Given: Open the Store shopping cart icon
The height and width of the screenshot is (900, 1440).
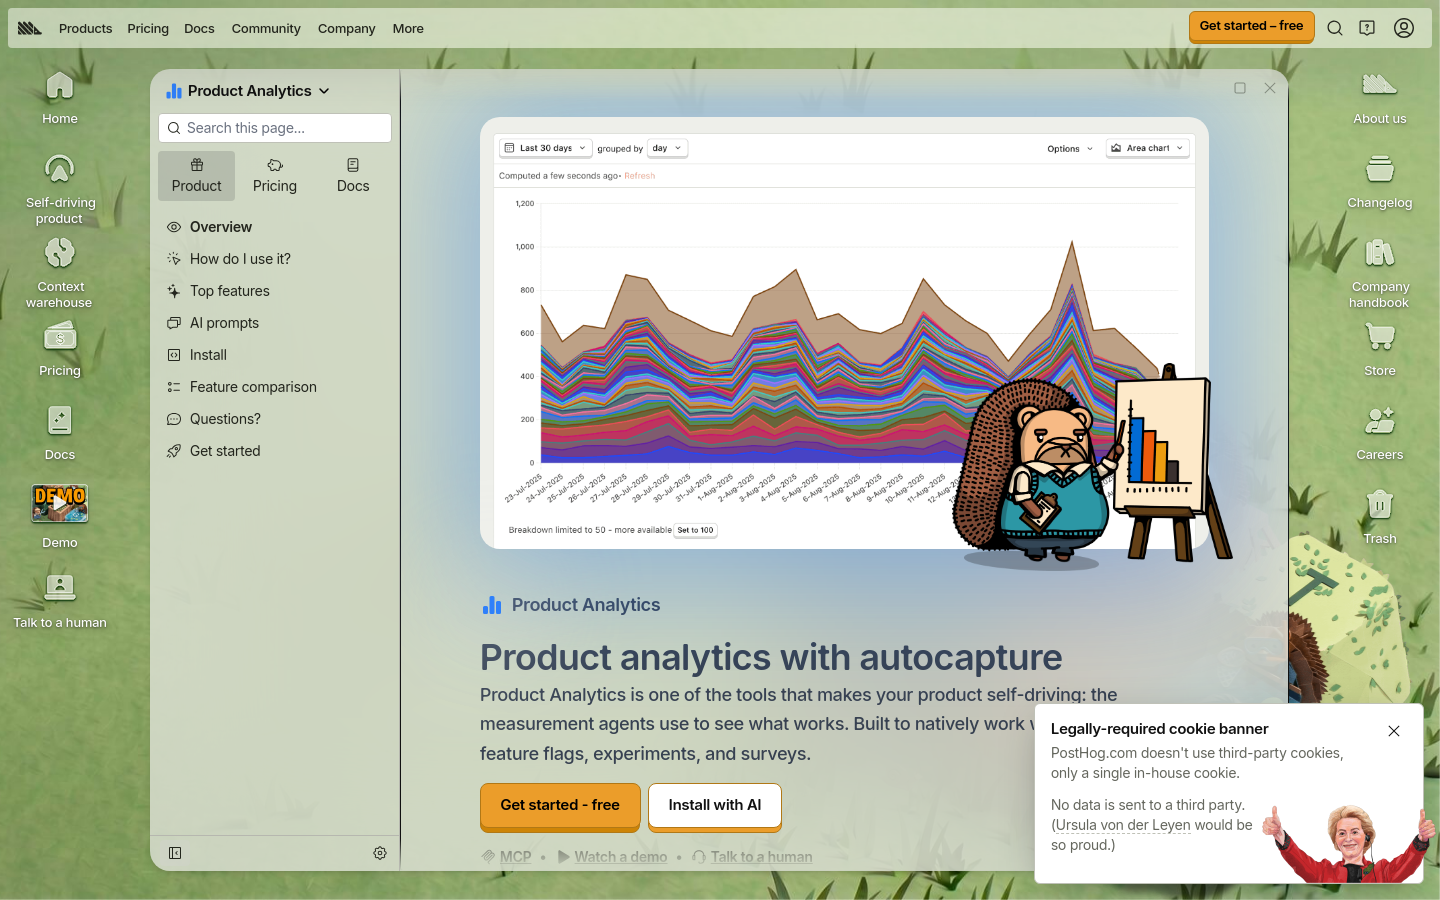Looking at the screenshot, I should click(x=1380, y=349).
